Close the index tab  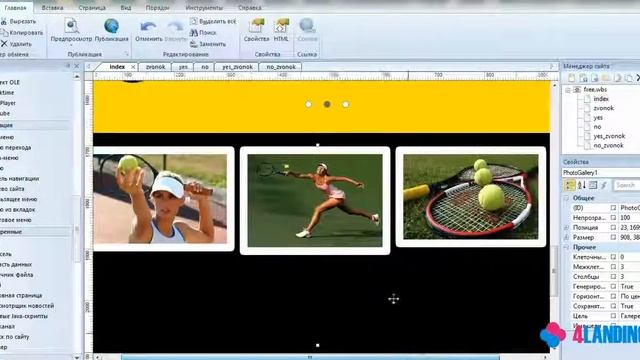pos(133,67)
